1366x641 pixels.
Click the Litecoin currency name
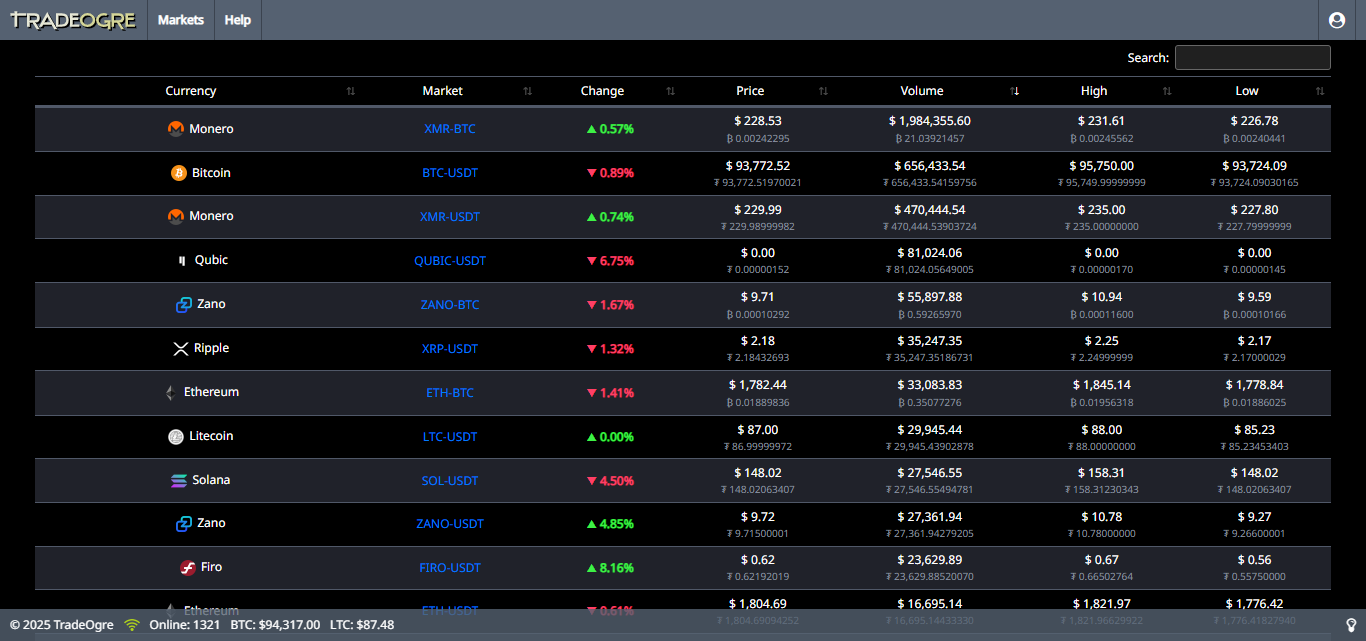211,436
